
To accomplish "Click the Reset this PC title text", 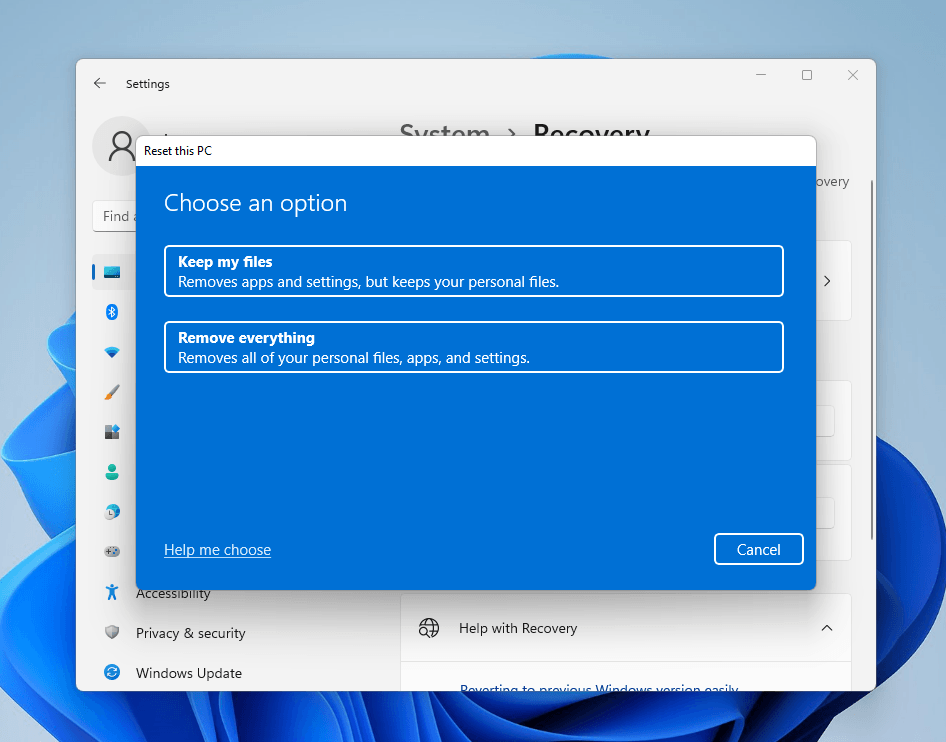I will [178, 151].
